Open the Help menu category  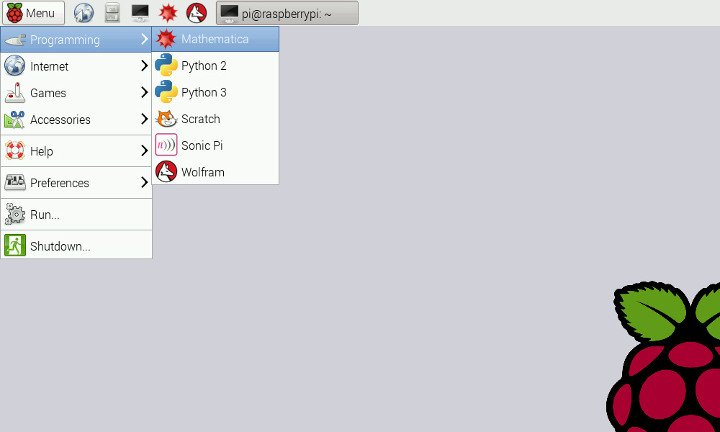[x=76, y=151]
